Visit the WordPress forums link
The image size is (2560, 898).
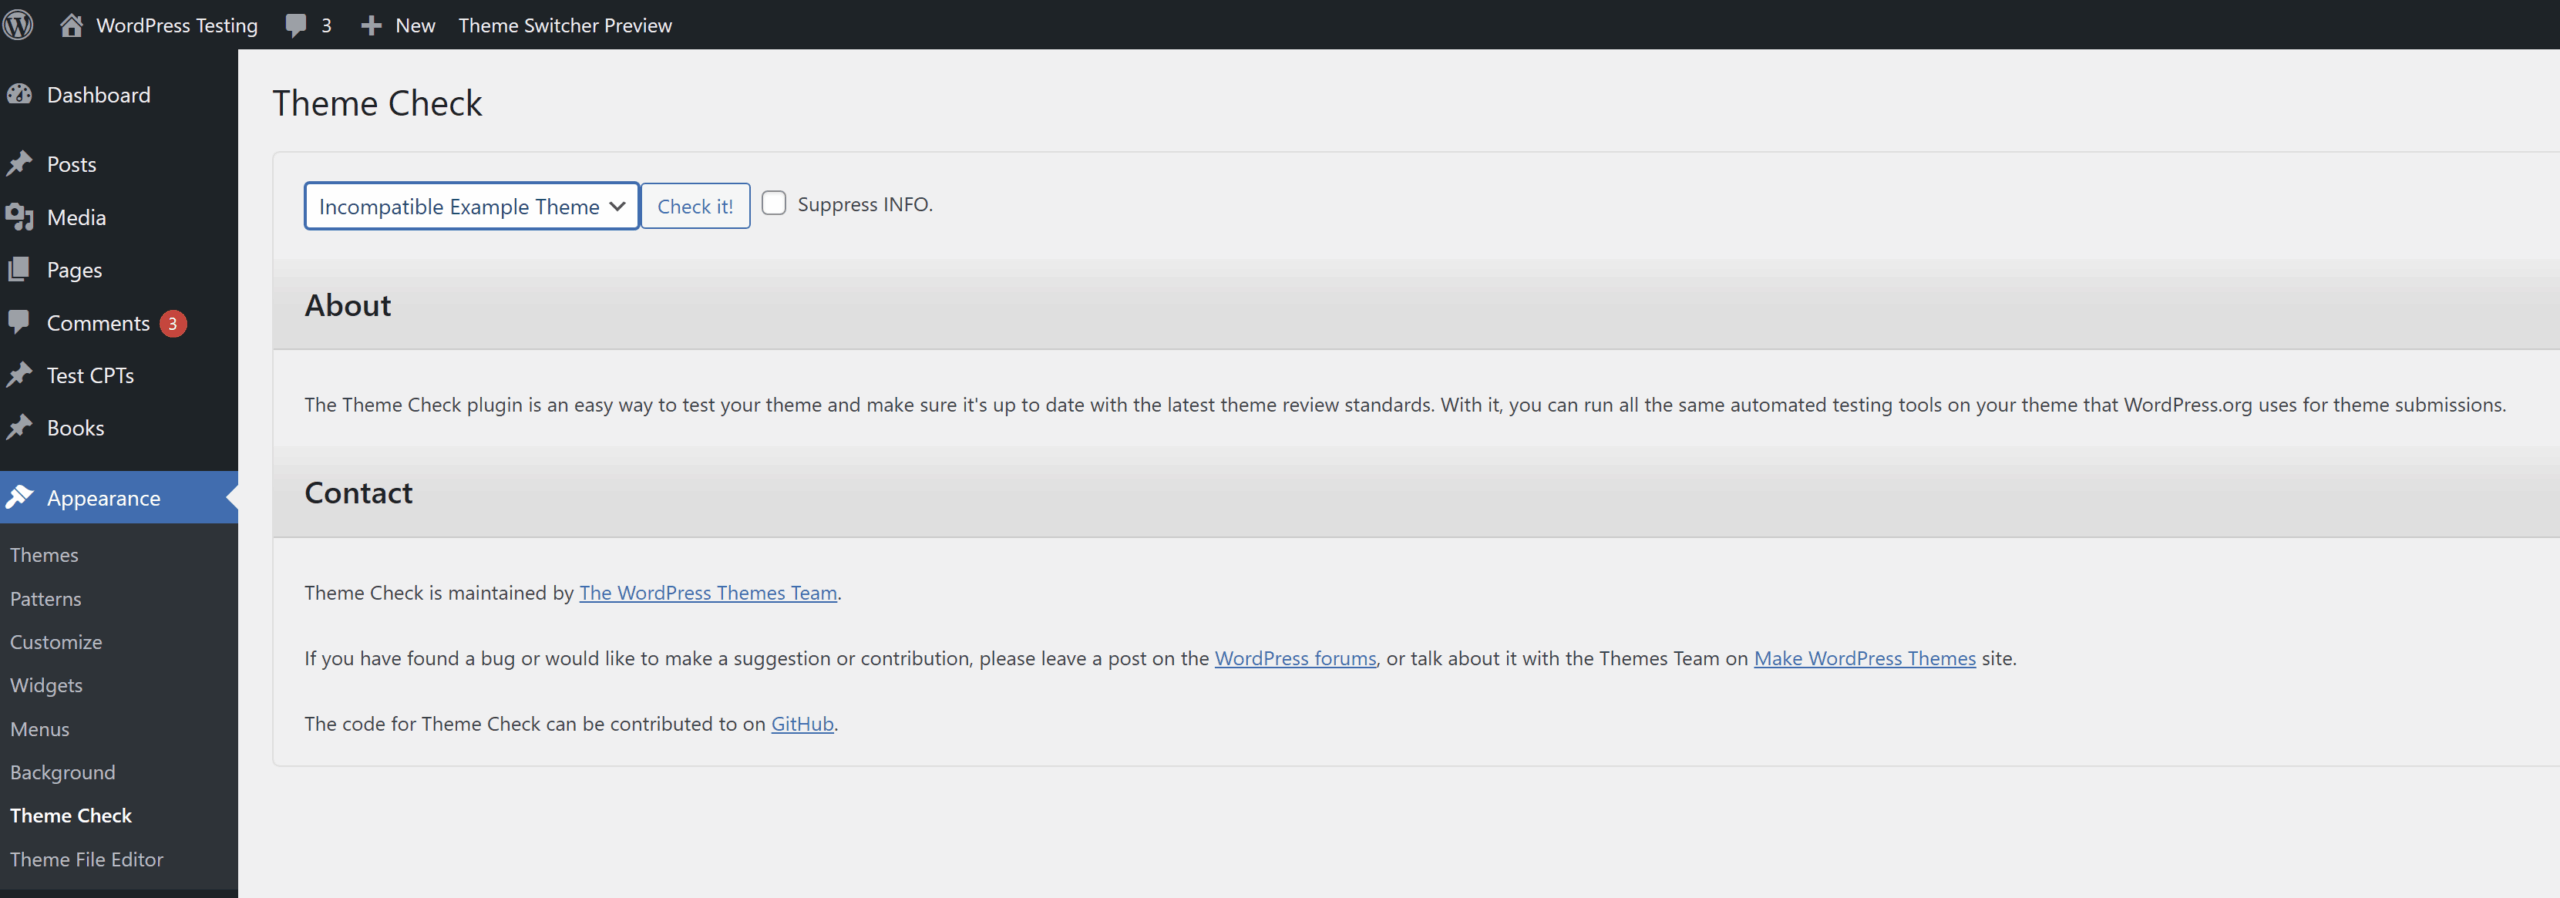click(x=1295, y=659)
